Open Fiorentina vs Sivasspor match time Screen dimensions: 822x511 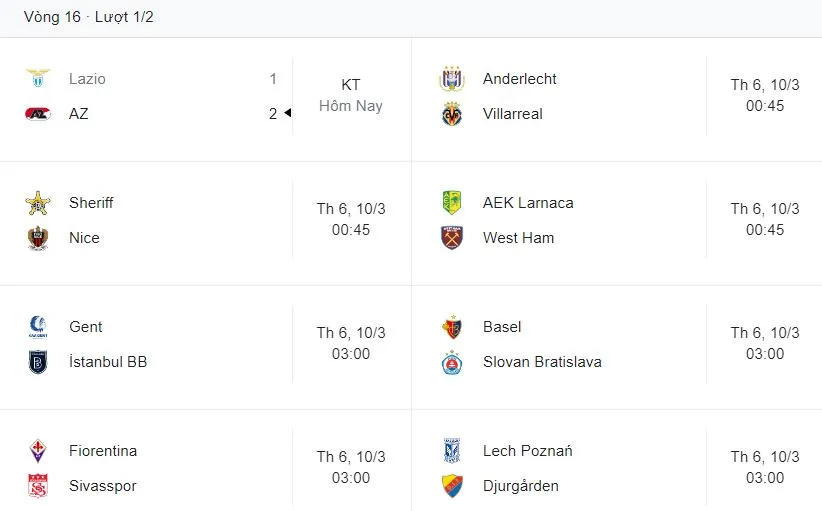[350, 467]
